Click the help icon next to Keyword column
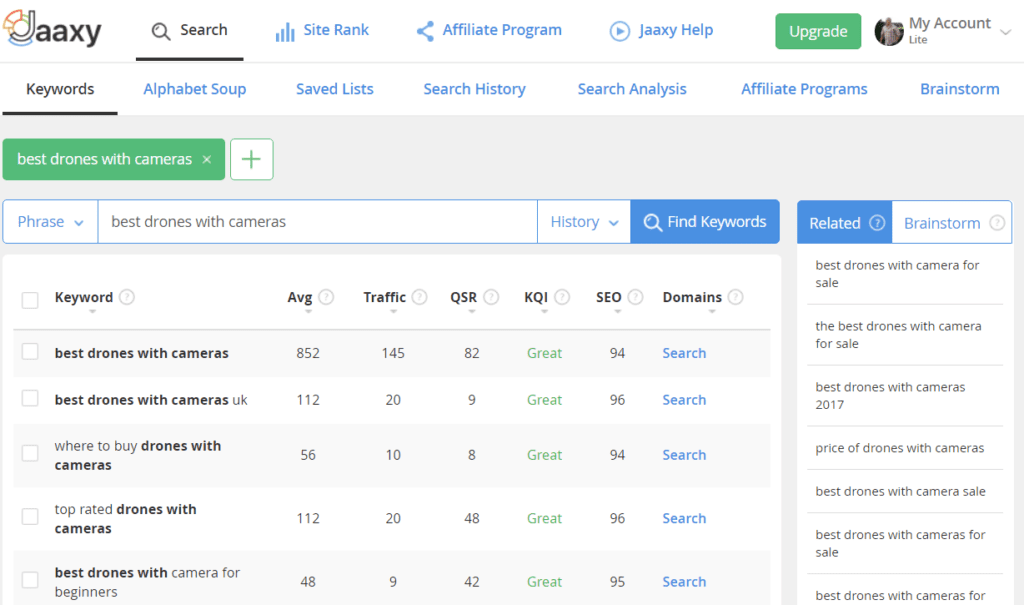 (x=127, y=297)
